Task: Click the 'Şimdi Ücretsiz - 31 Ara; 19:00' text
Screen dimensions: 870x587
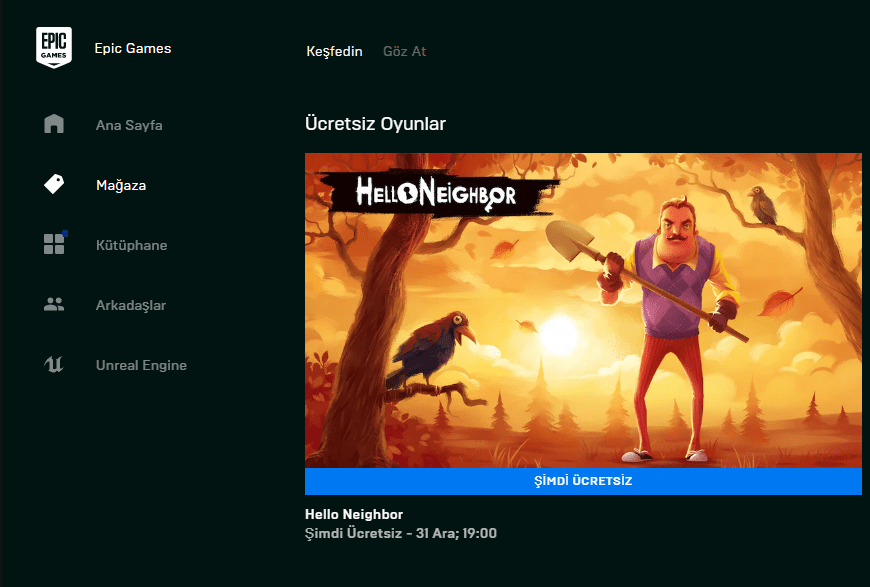Action: [401, 534]
